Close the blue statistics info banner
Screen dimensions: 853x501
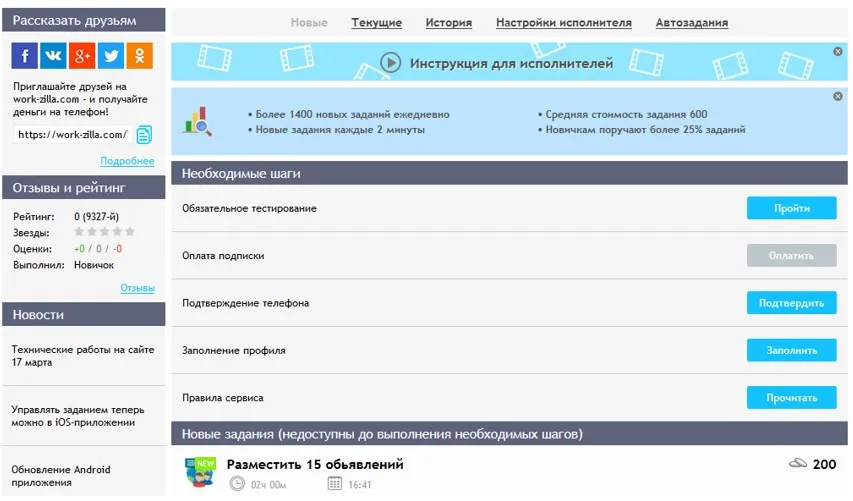click(x=838, y=96)
